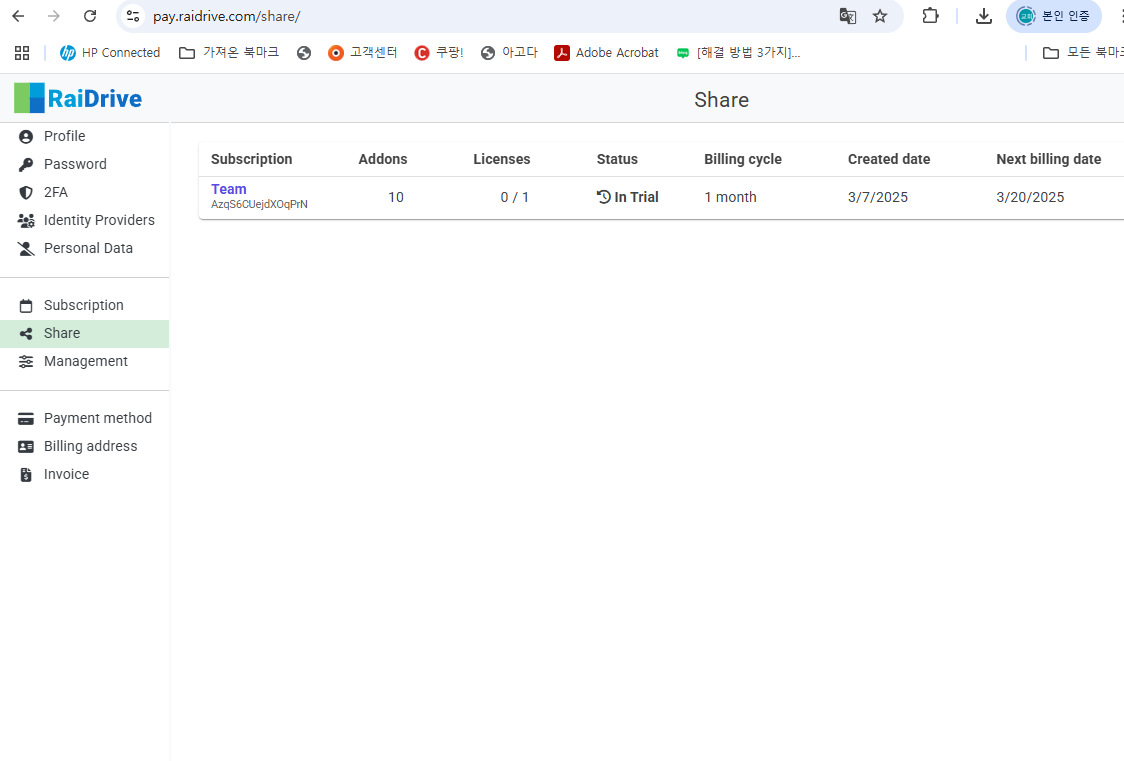Click the Billing cycle column header
1124x761 pixels.
point(743,159)
